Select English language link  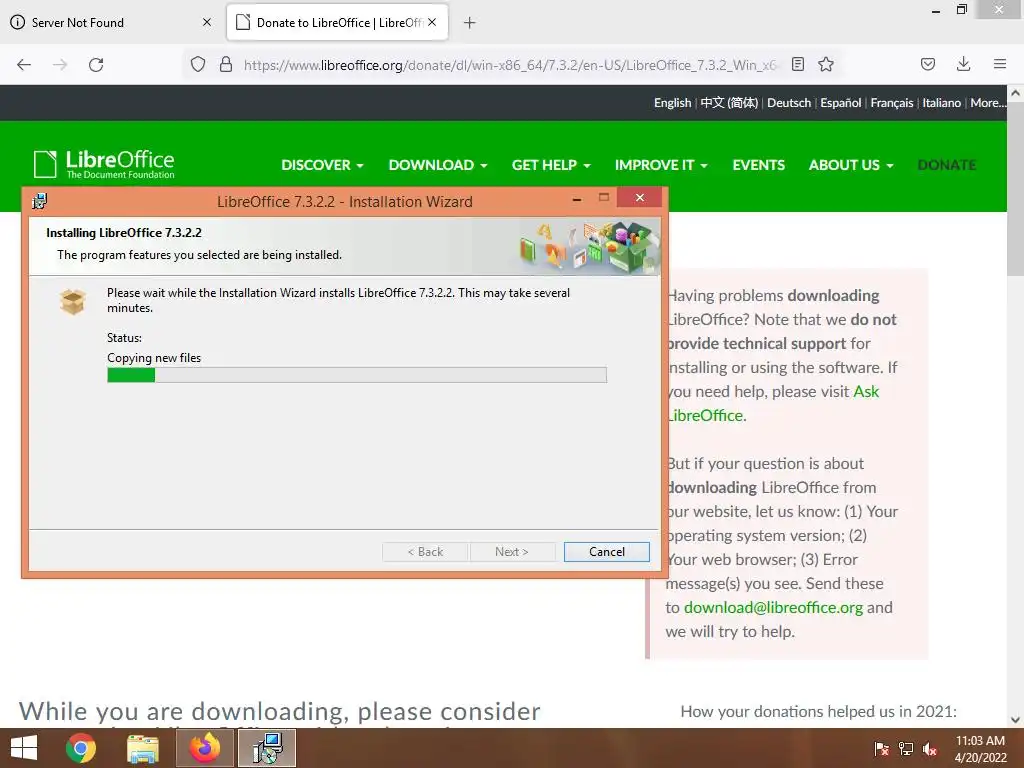(672, 103)
